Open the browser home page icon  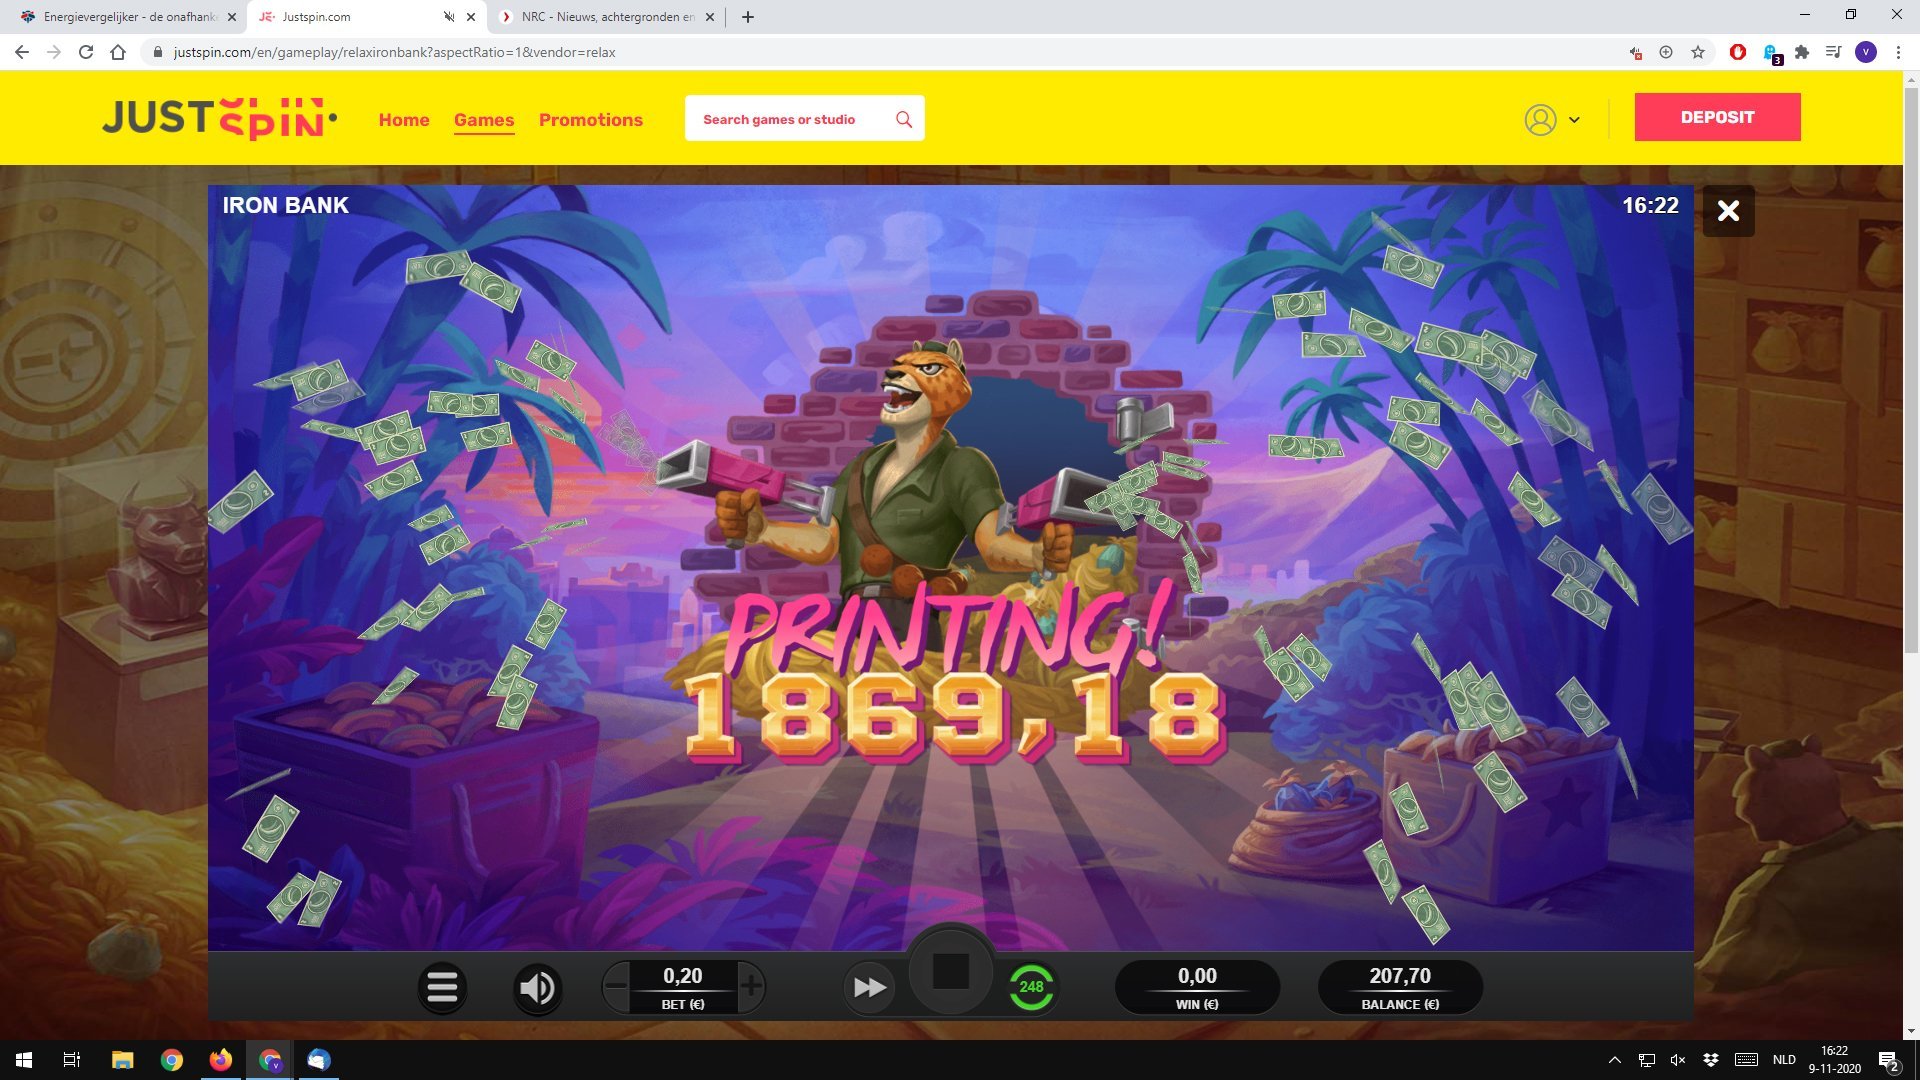[118, 52]
